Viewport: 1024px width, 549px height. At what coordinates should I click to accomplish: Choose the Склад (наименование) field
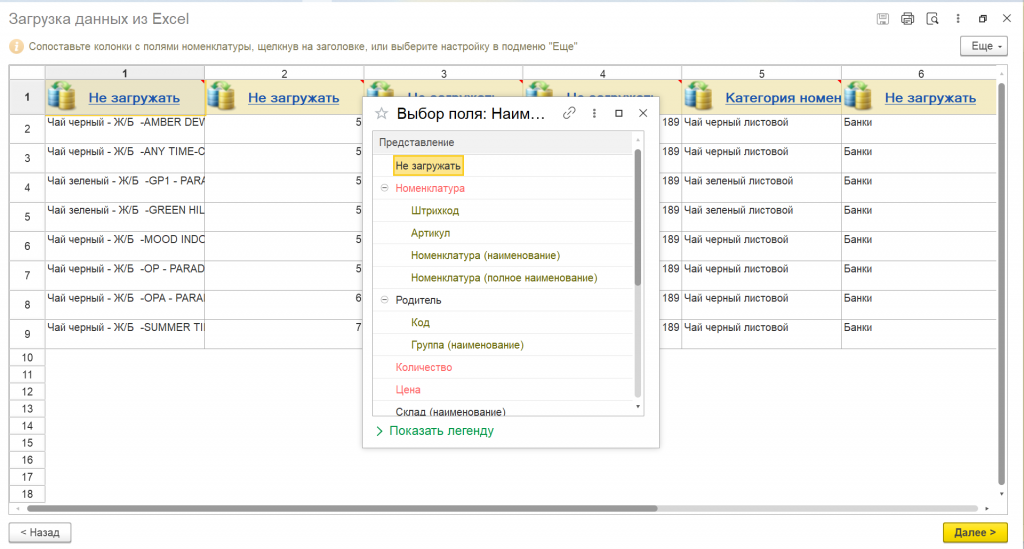pos(450,411)
